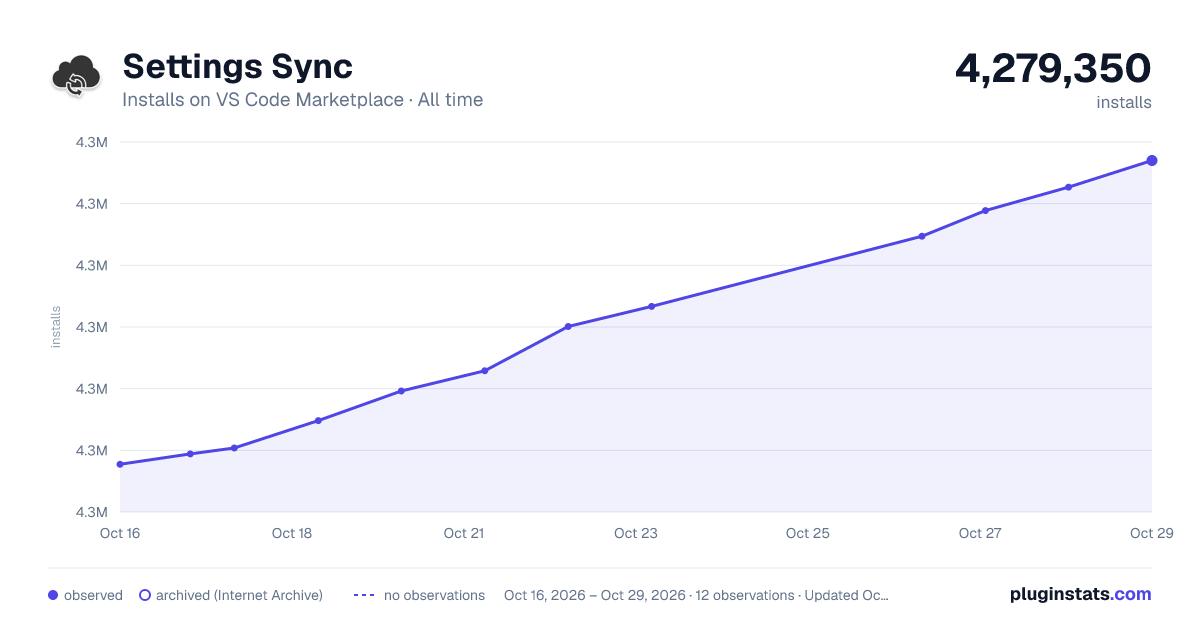Click the 4,279,350 installs total
1200x630 pixels.
[1053, 68]
